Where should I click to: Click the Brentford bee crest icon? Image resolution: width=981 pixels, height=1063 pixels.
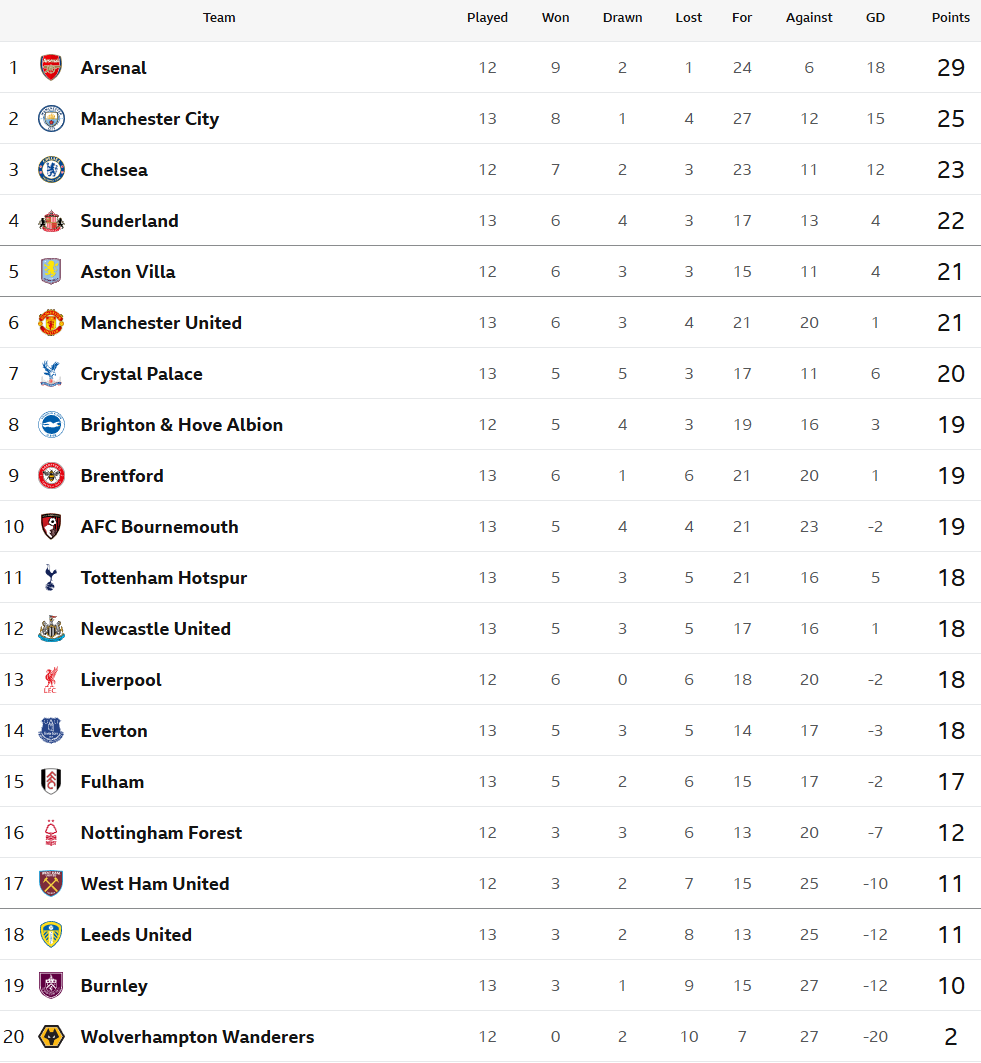coord(51,476)
